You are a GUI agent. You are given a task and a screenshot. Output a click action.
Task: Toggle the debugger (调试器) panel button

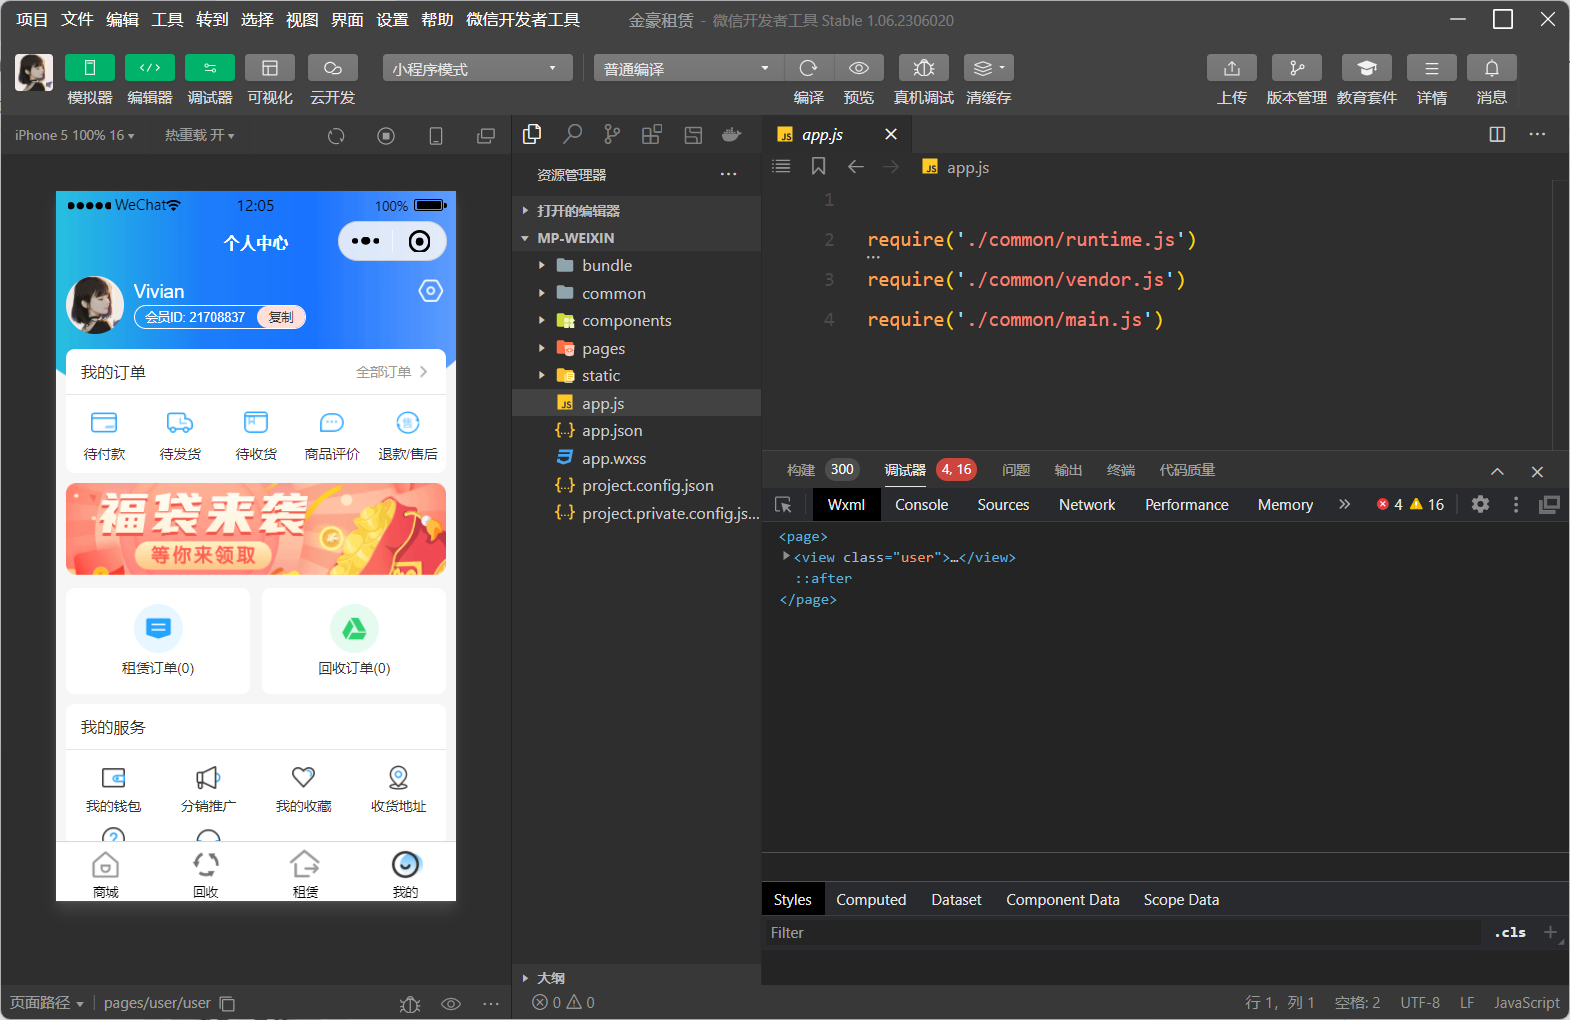tap(210, 68)
